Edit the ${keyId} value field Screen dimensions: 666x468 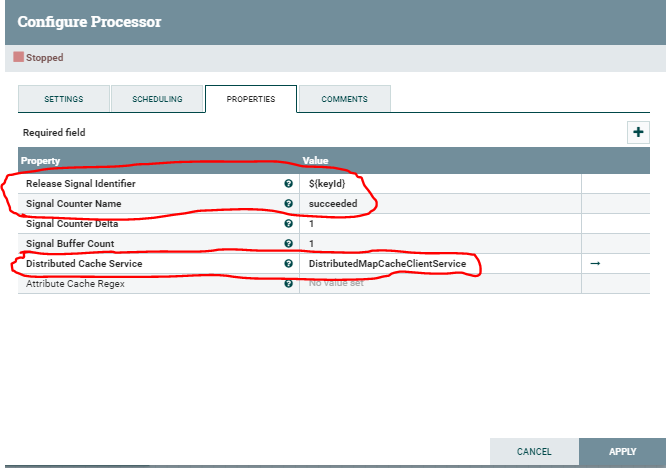pyautogui.click(x=440, y=183)
